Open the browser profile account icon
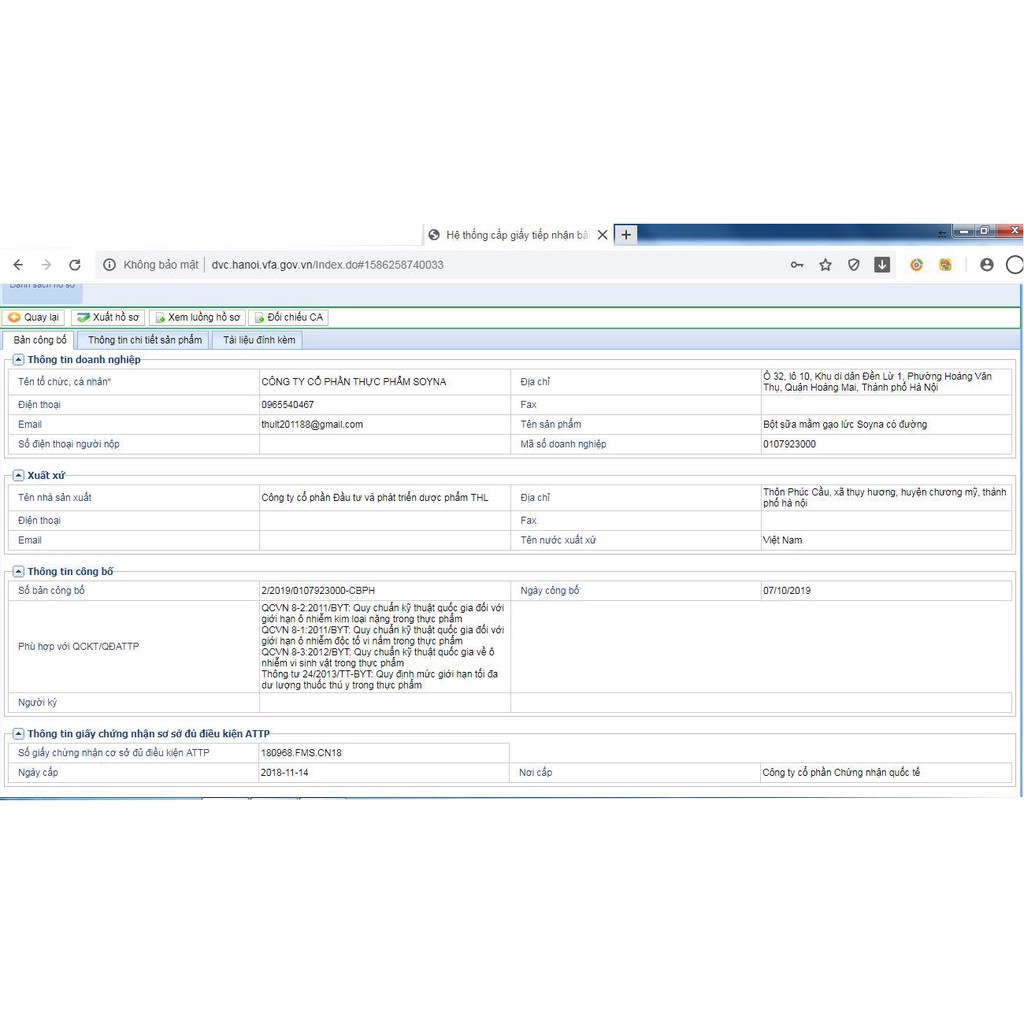The height and width of the screenshot is (1024, 1024). (x=987, y=265)
